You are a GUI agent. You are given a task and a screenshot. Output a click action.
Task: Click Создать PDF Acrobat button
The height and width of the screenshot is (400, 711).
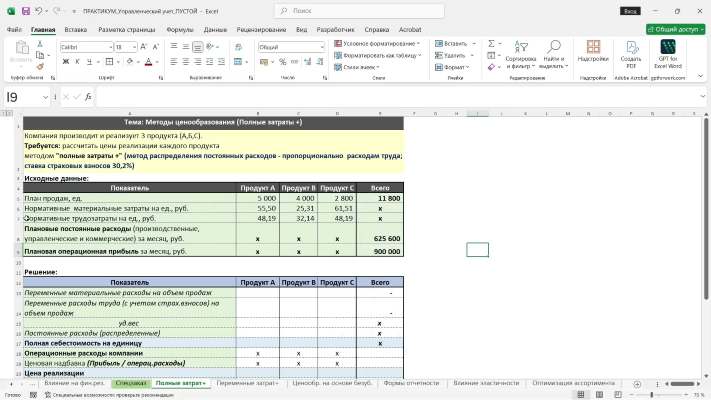[x=631, y=54]
